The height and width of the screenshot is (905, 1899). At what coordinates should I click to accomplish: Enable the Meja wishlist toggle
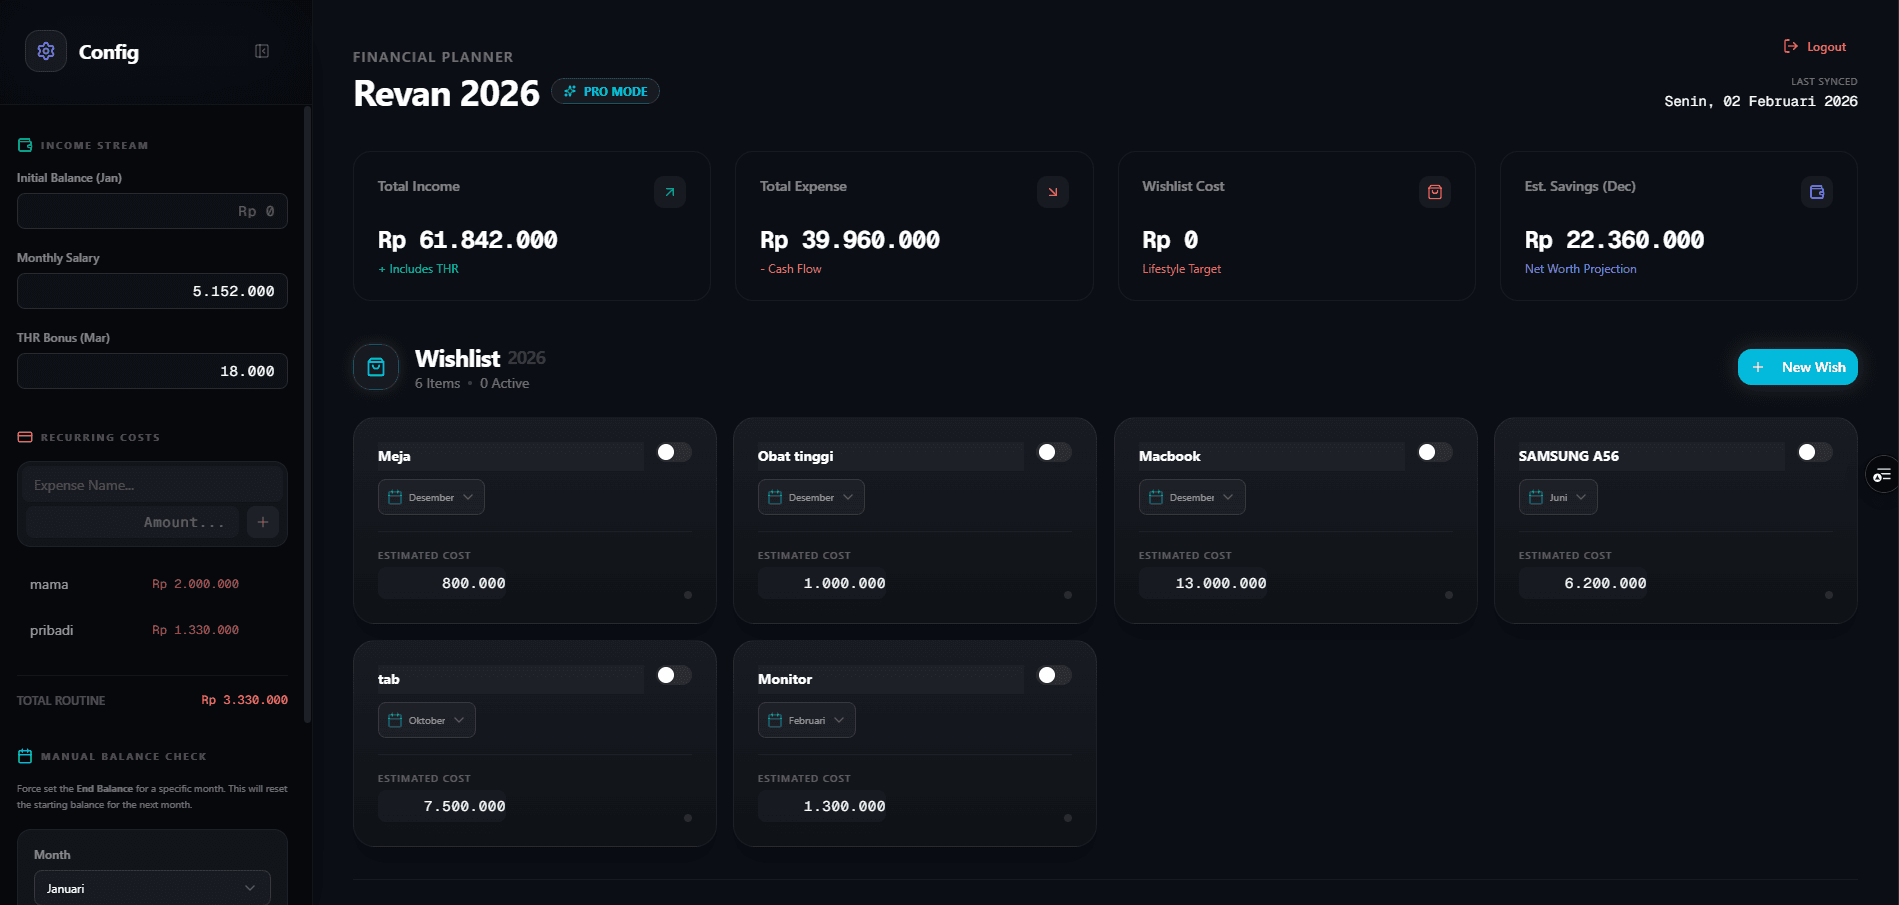(673, 452)
